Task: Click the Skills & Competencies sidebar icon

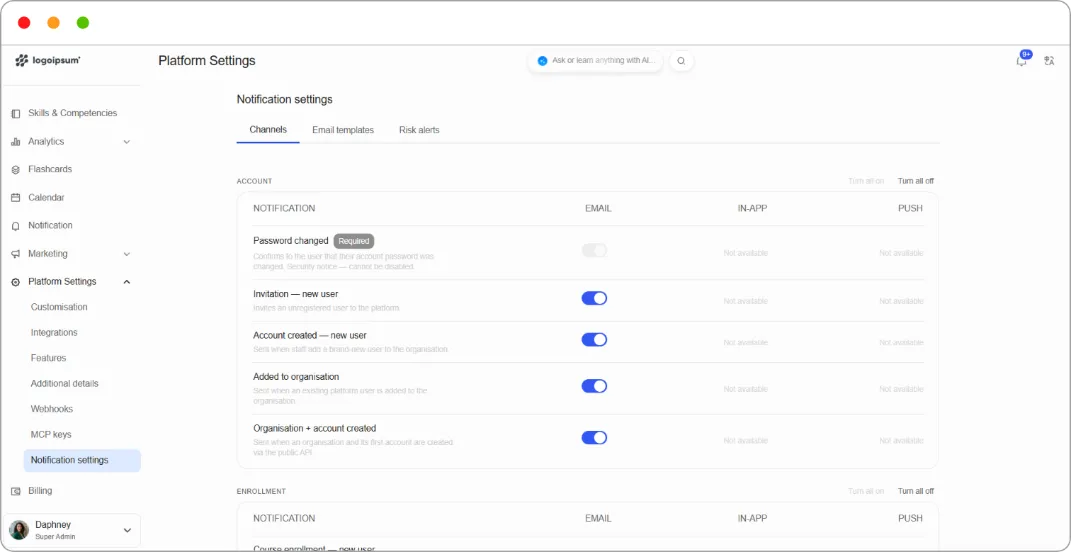Action: (16, 113)
